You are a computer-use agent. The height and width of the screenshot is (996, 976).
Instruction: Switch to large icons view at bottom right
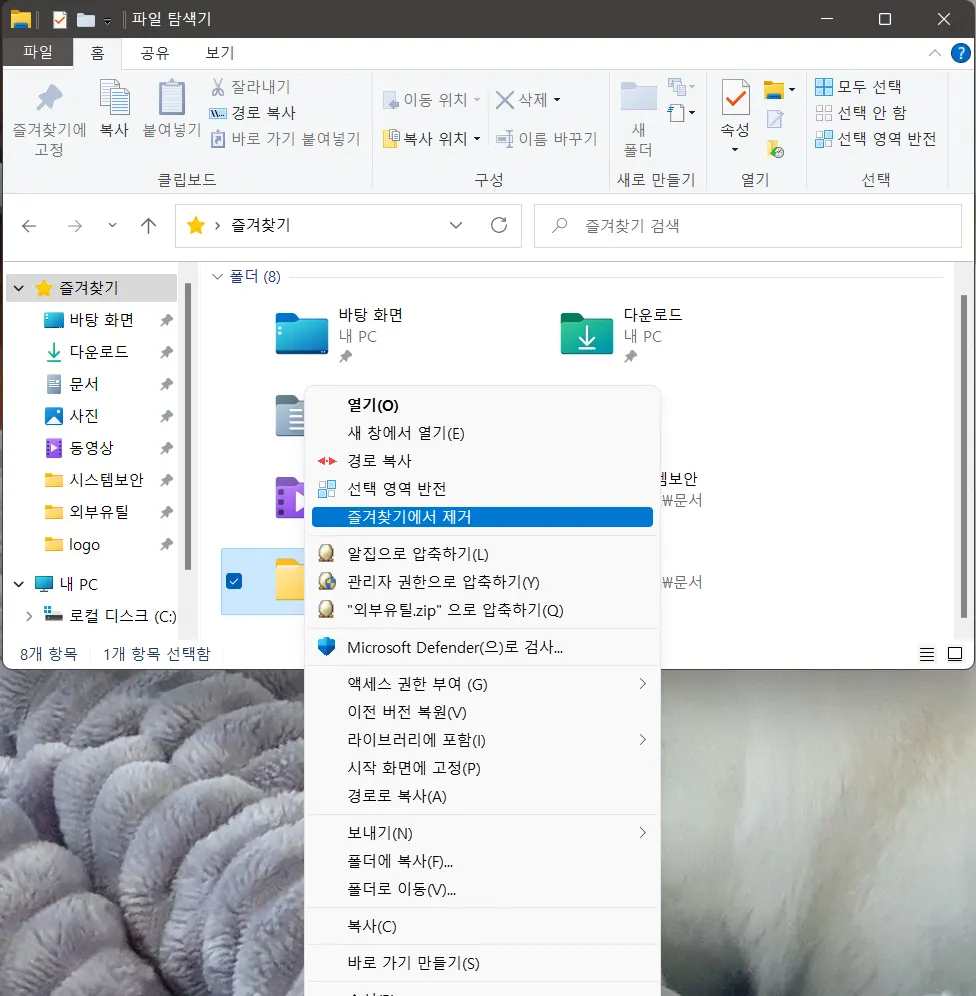point(955,654)
